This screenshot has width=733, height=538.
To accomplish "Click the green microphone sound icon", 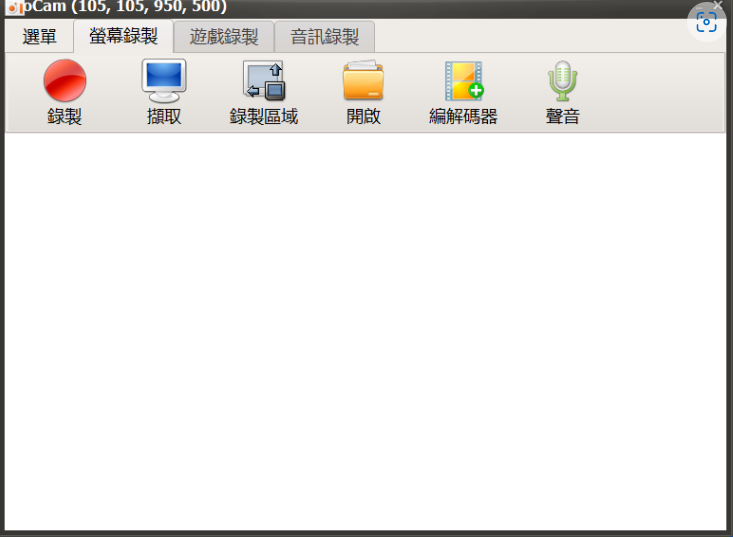I will point(563,81).
